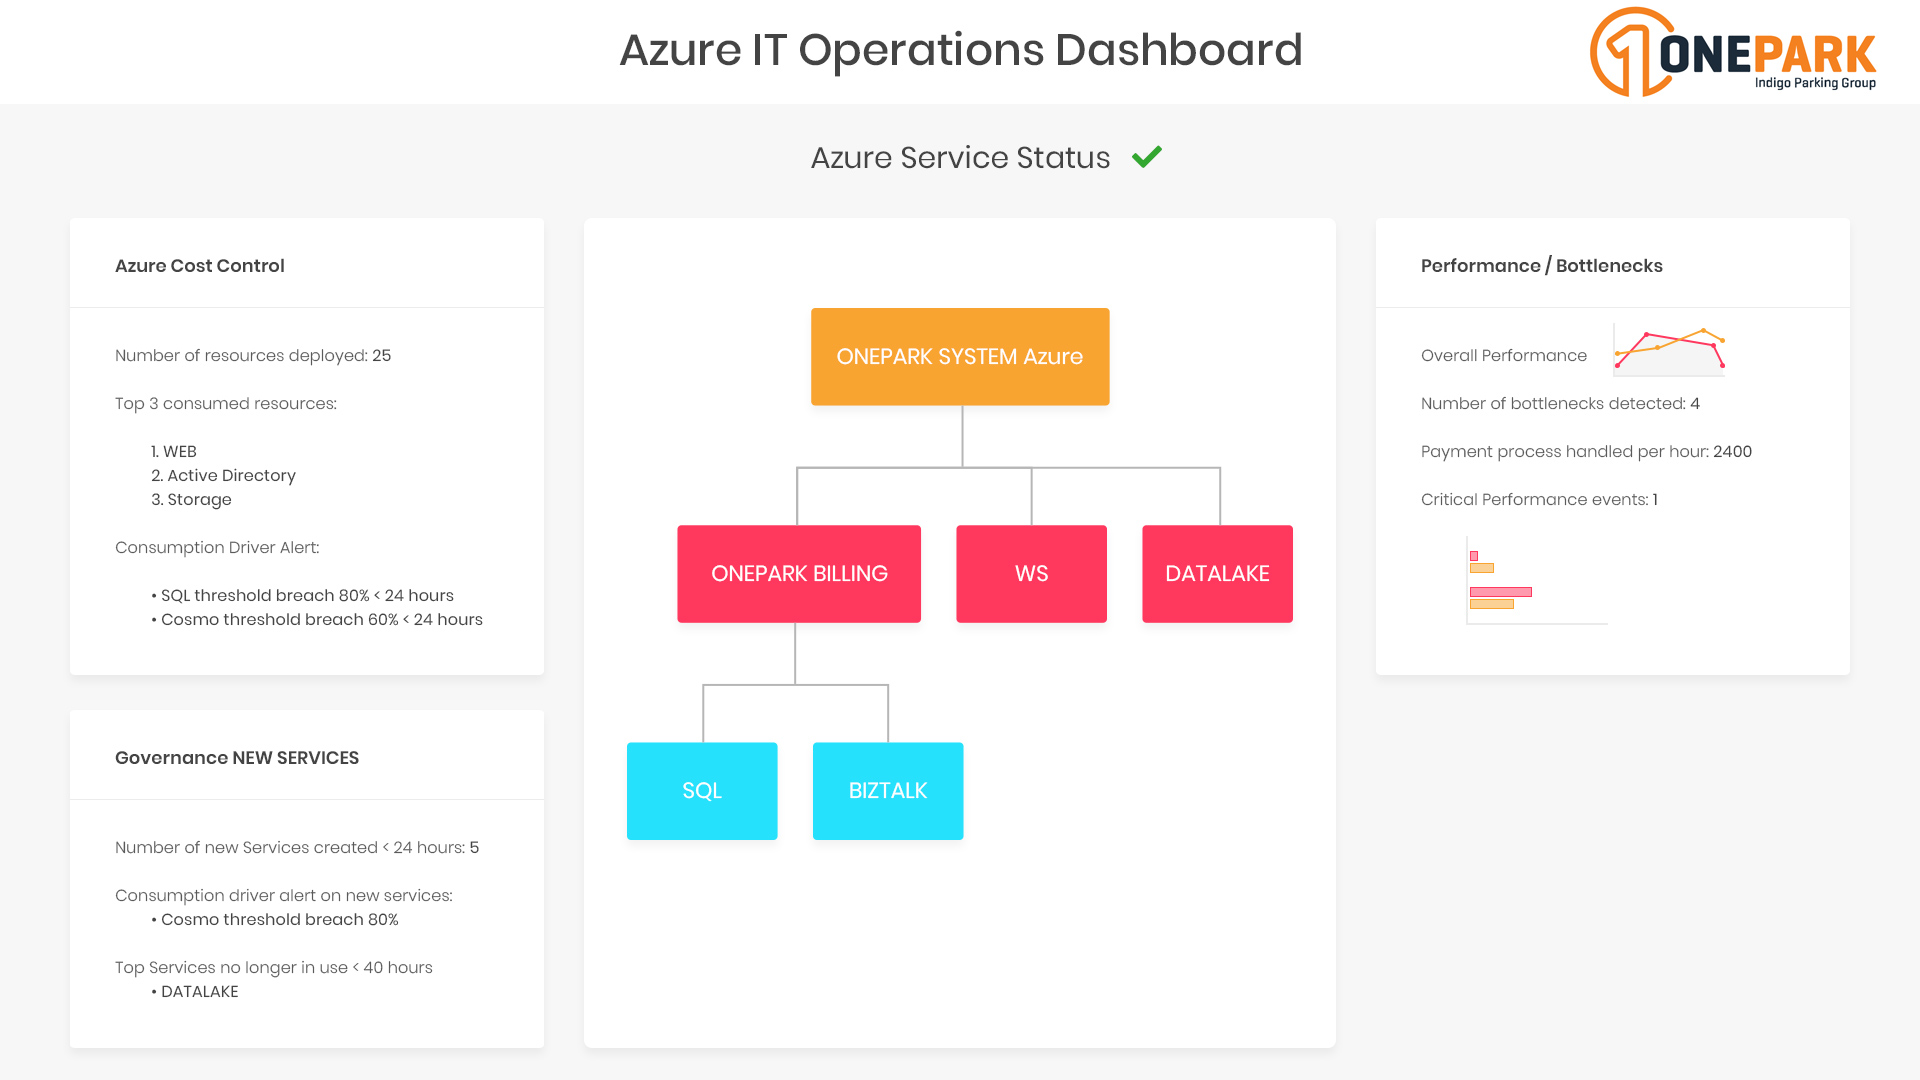This screenshot has width=1920, height=1080.
Task: Click 'Consumption driver alert on new services:'
Action: click(284, 896)
